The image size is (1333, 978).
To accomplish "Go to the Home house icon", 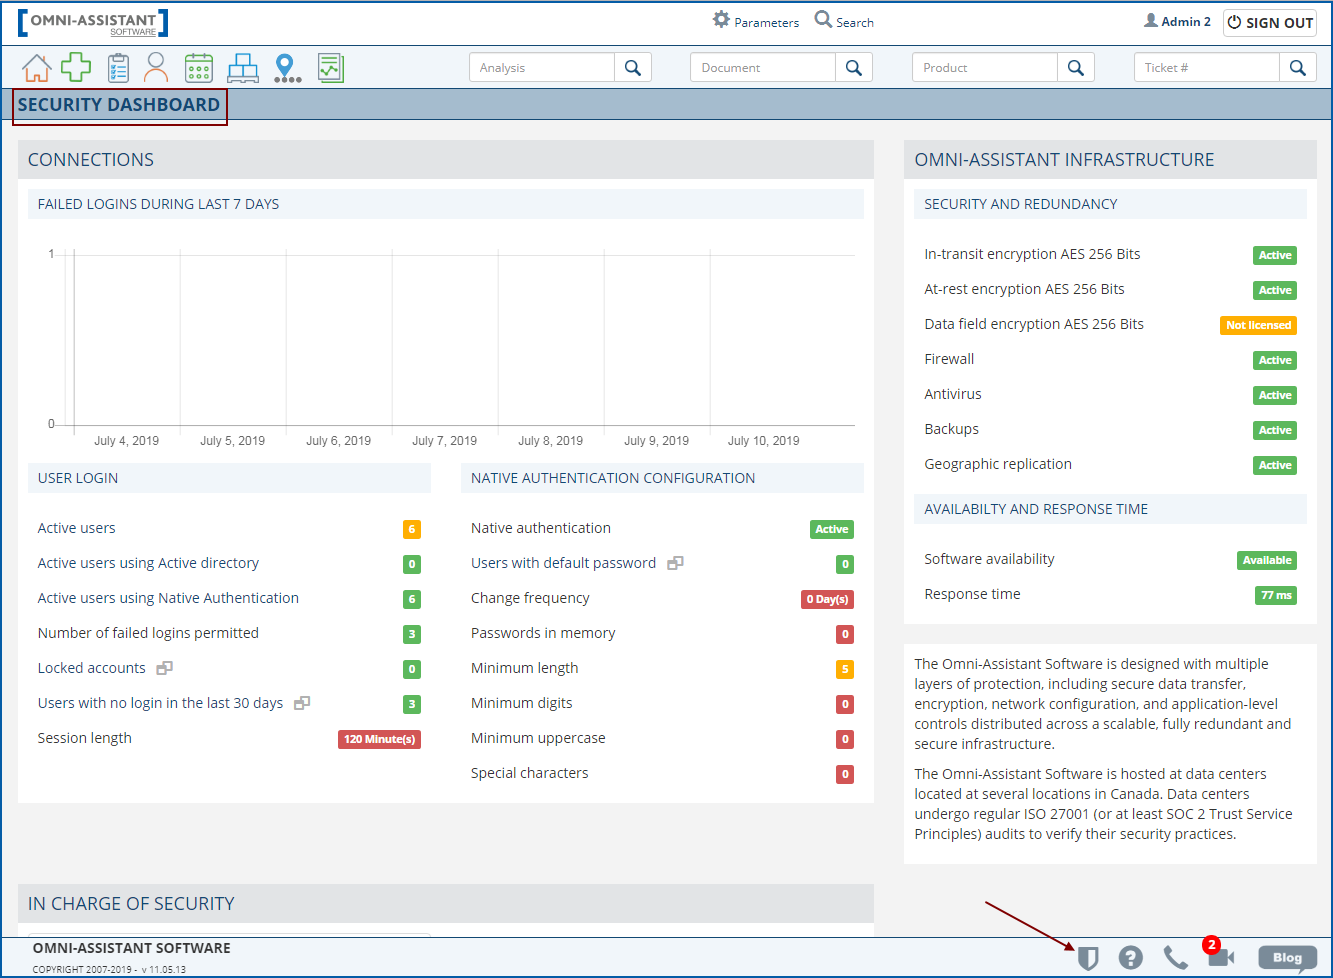I will pos(36,68).
